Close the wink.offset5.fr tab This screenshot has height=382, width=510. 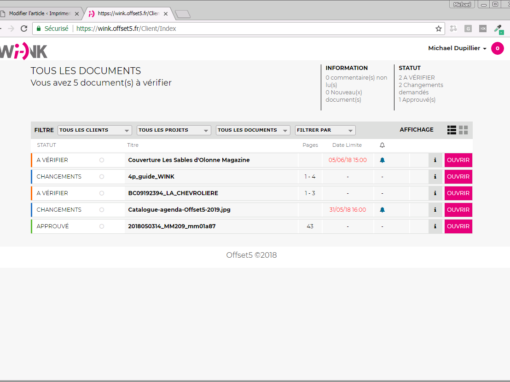[166, 14]
